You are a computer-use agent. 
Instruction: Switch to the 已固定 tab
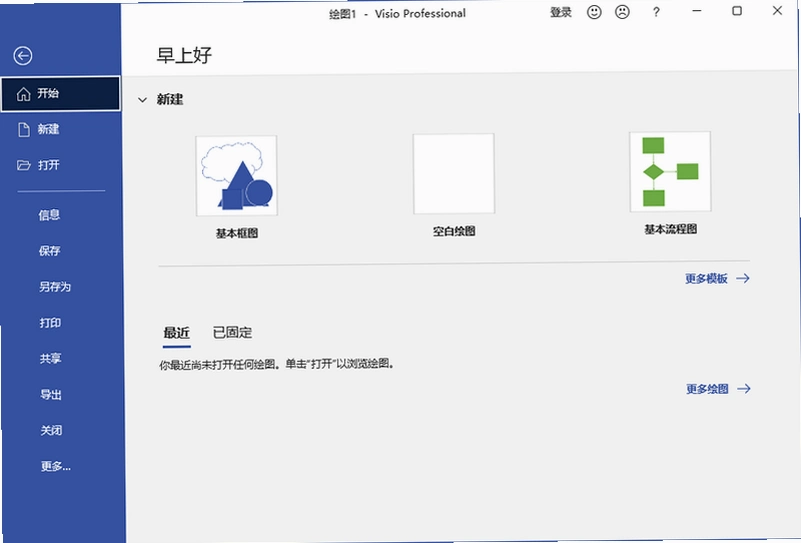(x=232, y=332)
